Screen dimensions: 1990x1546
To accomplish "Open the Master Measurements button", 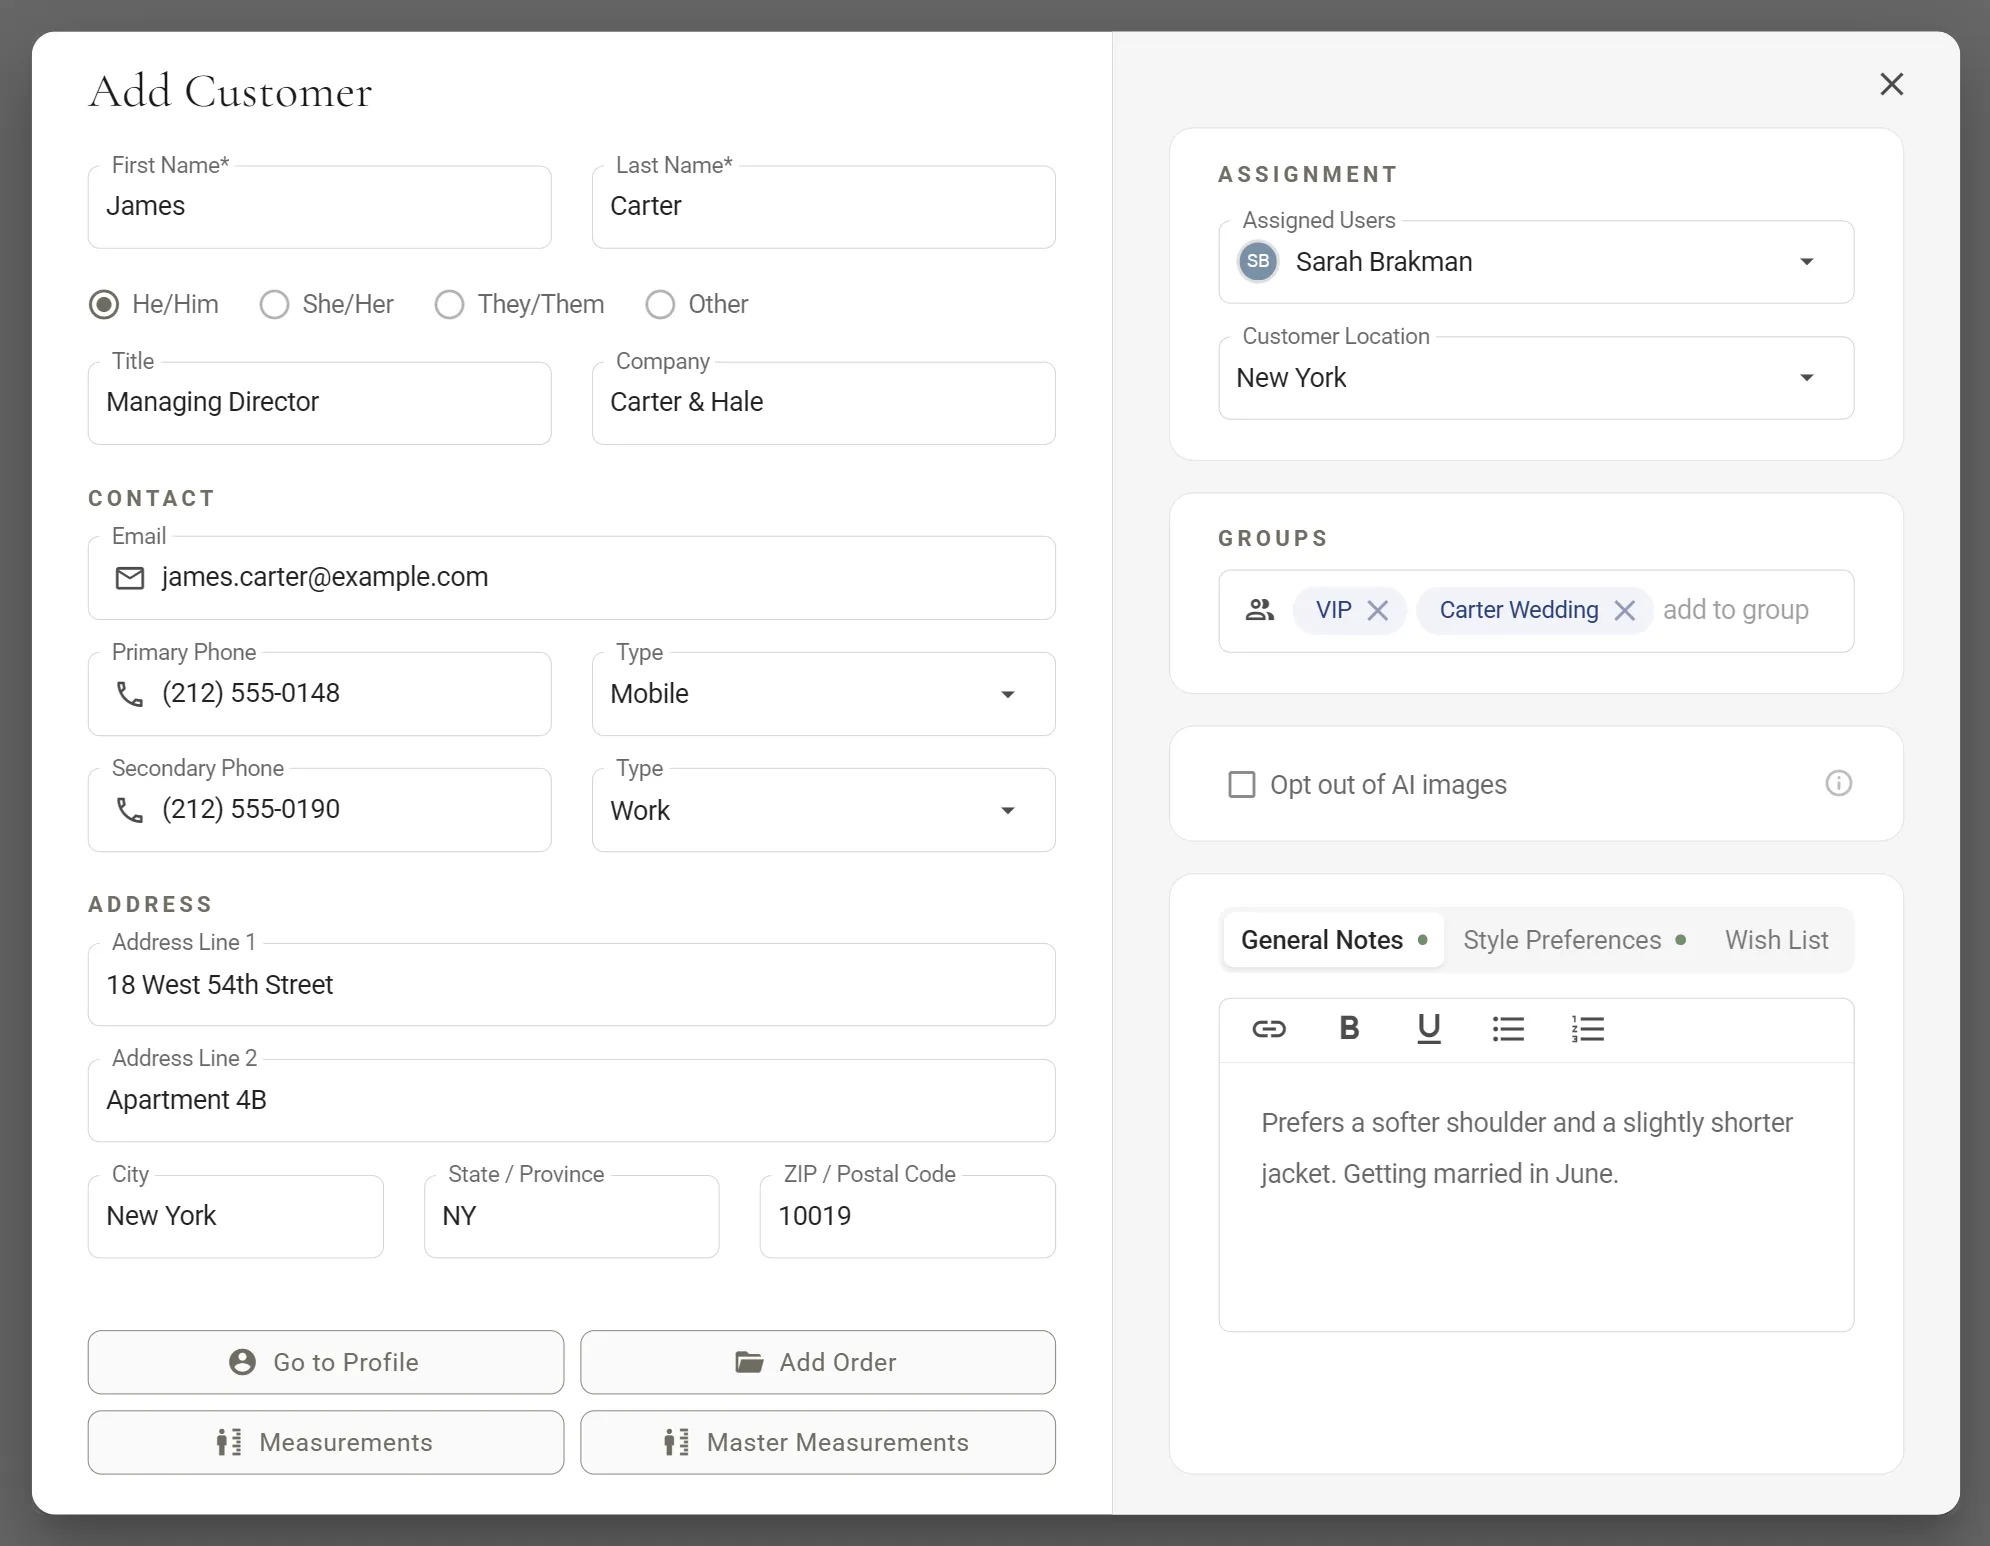I will point(818,1442).
